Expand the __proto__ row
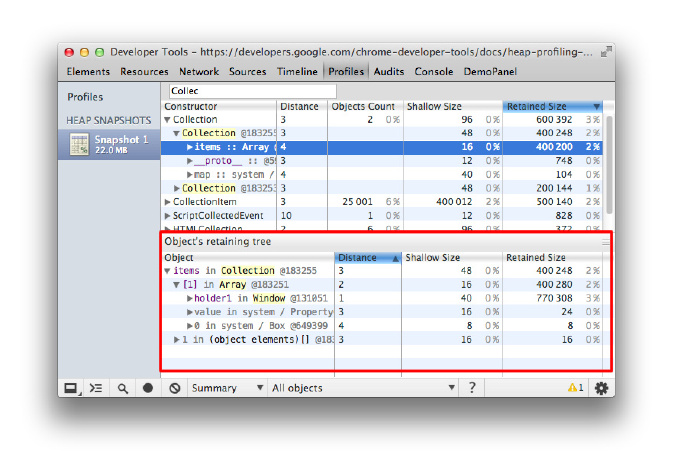The width and height of the screenshot is (690, 463). click(190, 161)
